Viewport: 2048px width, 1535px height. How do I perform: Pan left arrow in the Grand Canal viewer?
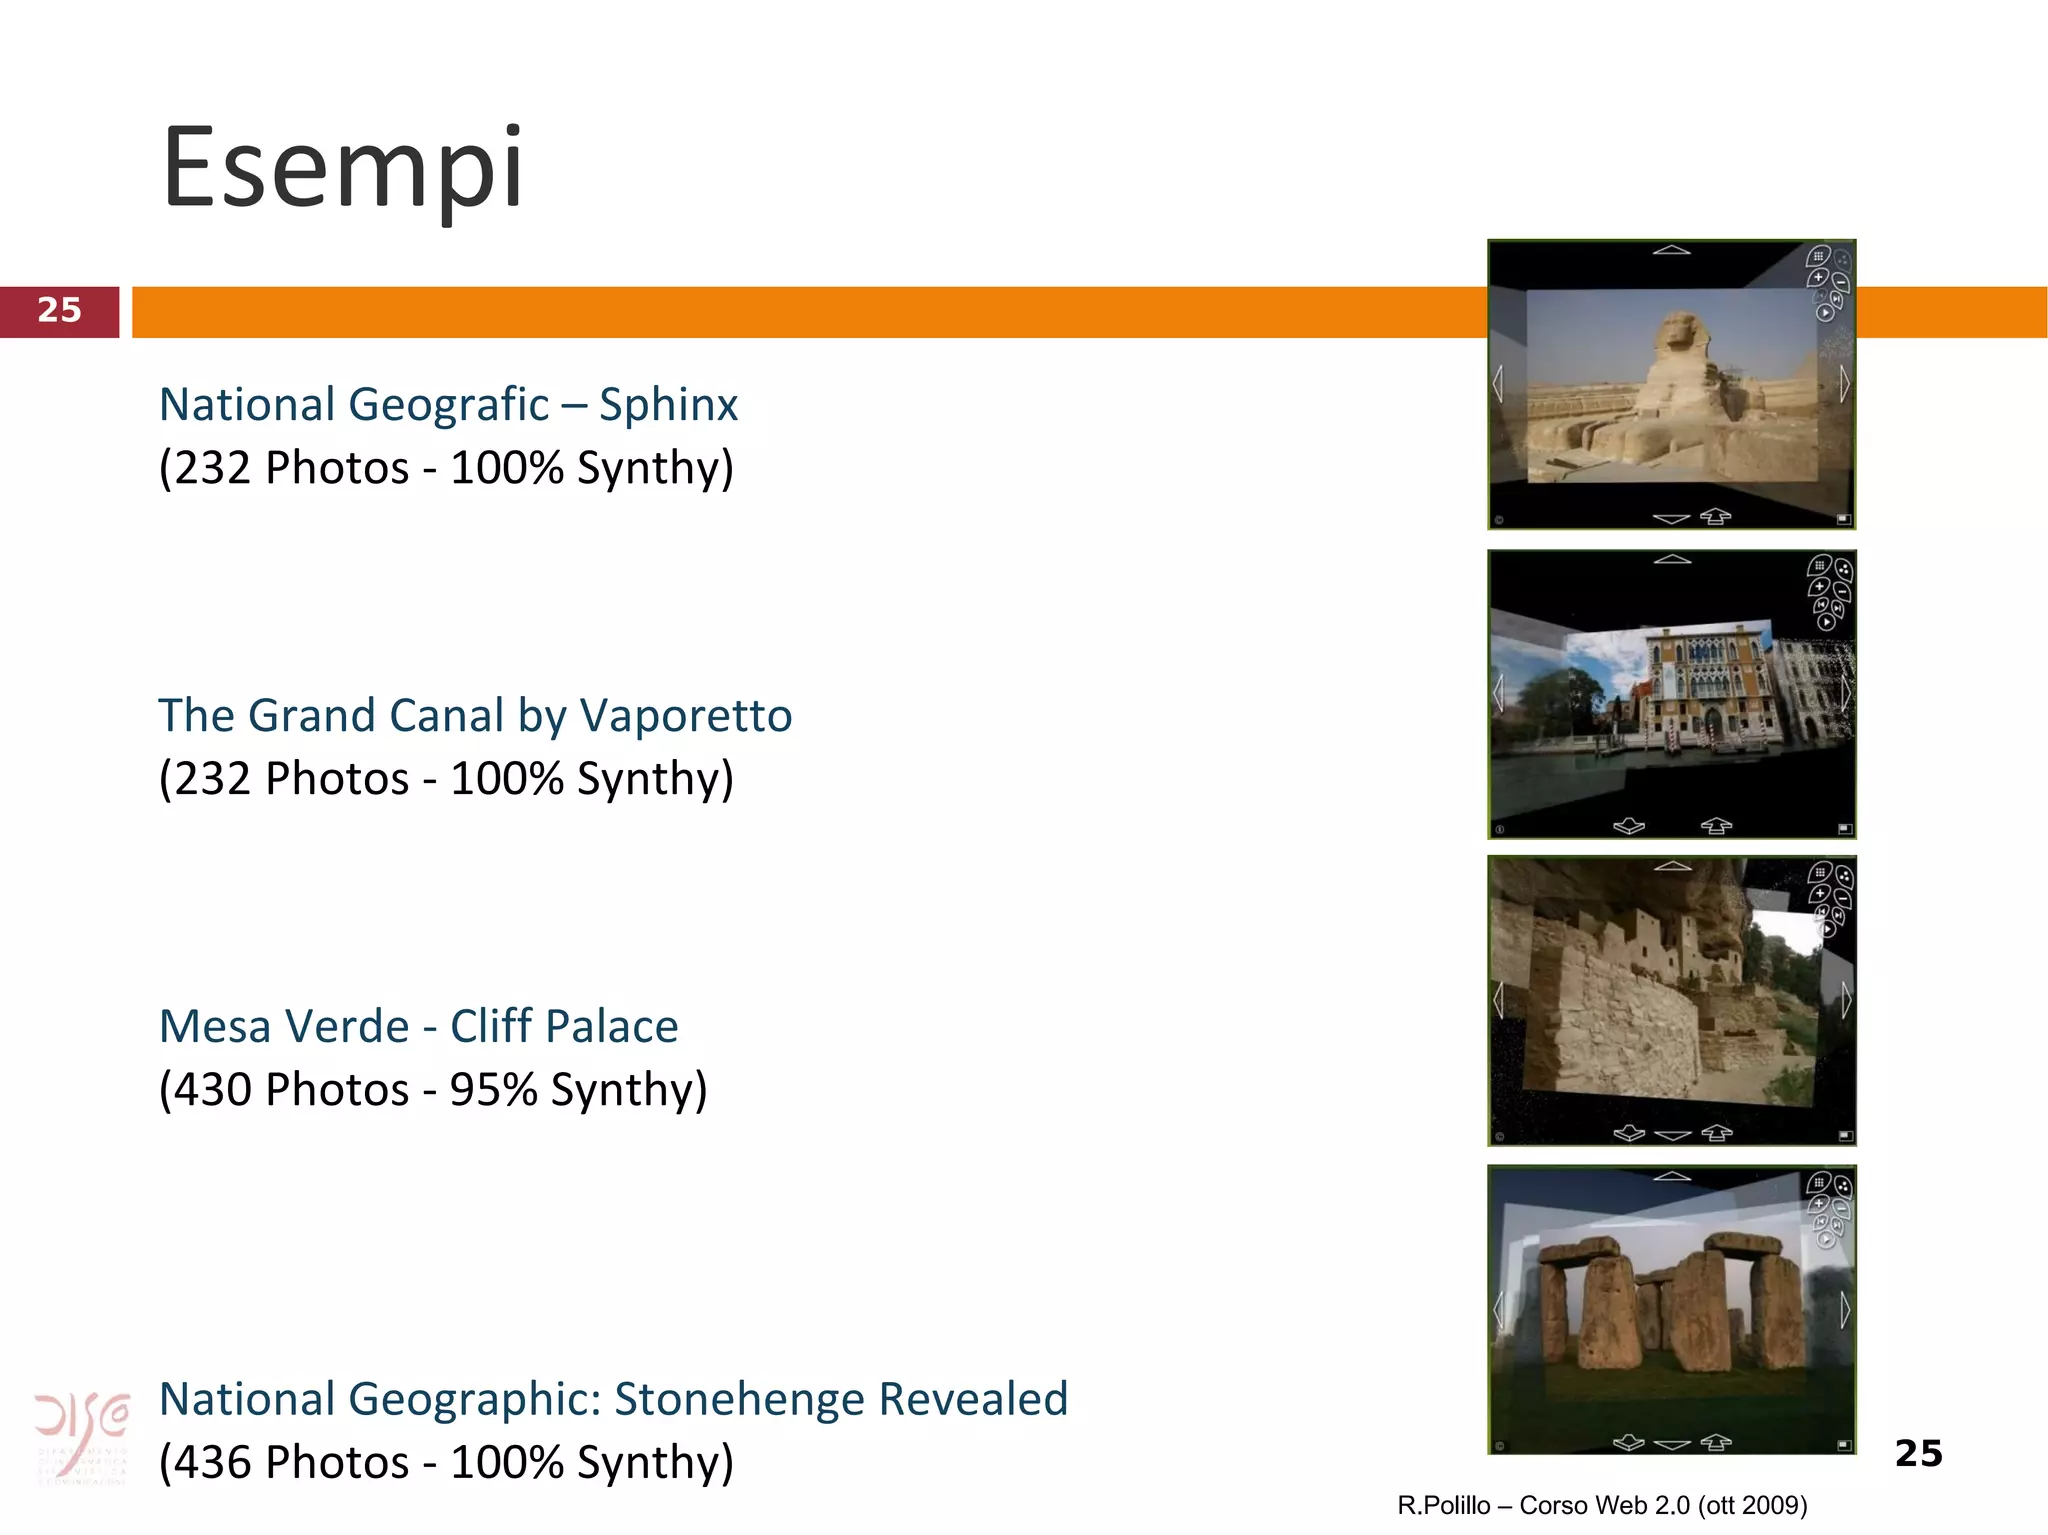coord(1498,692)
